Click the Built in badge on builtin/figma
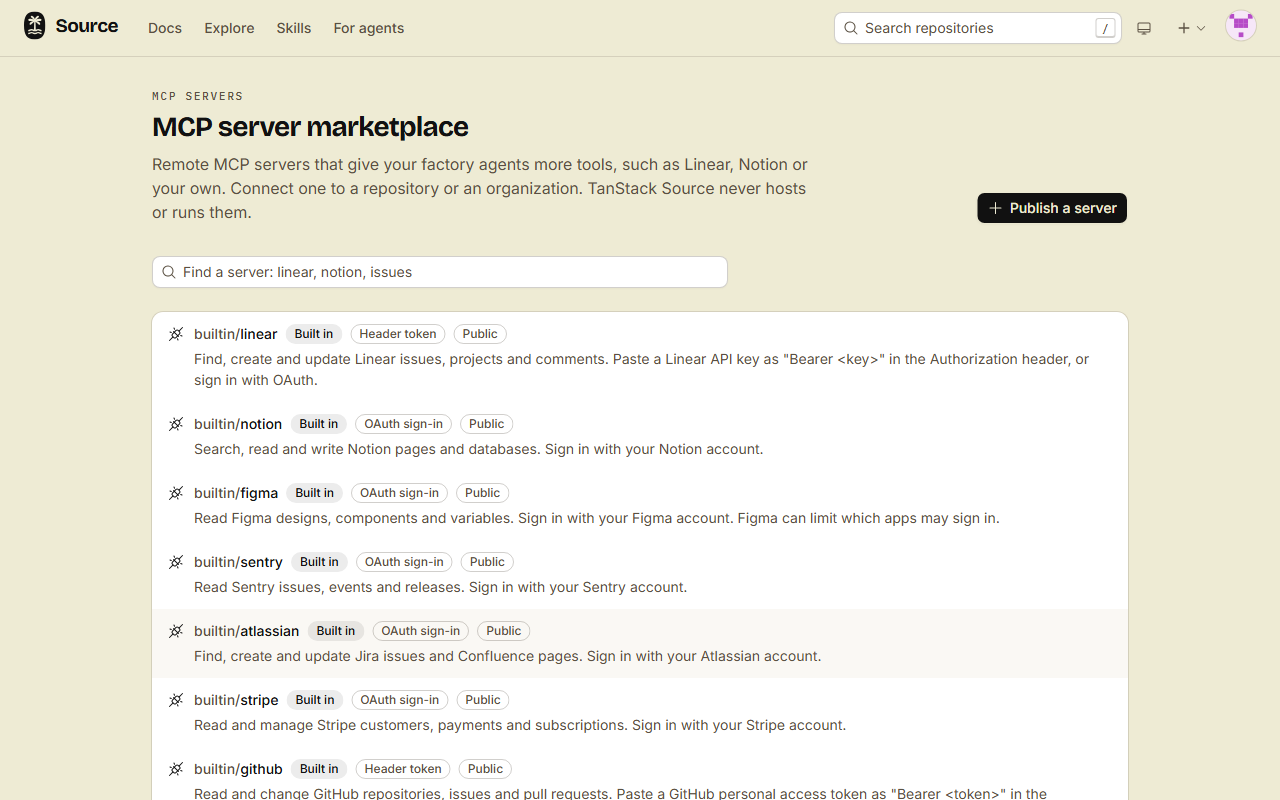 pos(315,493)
